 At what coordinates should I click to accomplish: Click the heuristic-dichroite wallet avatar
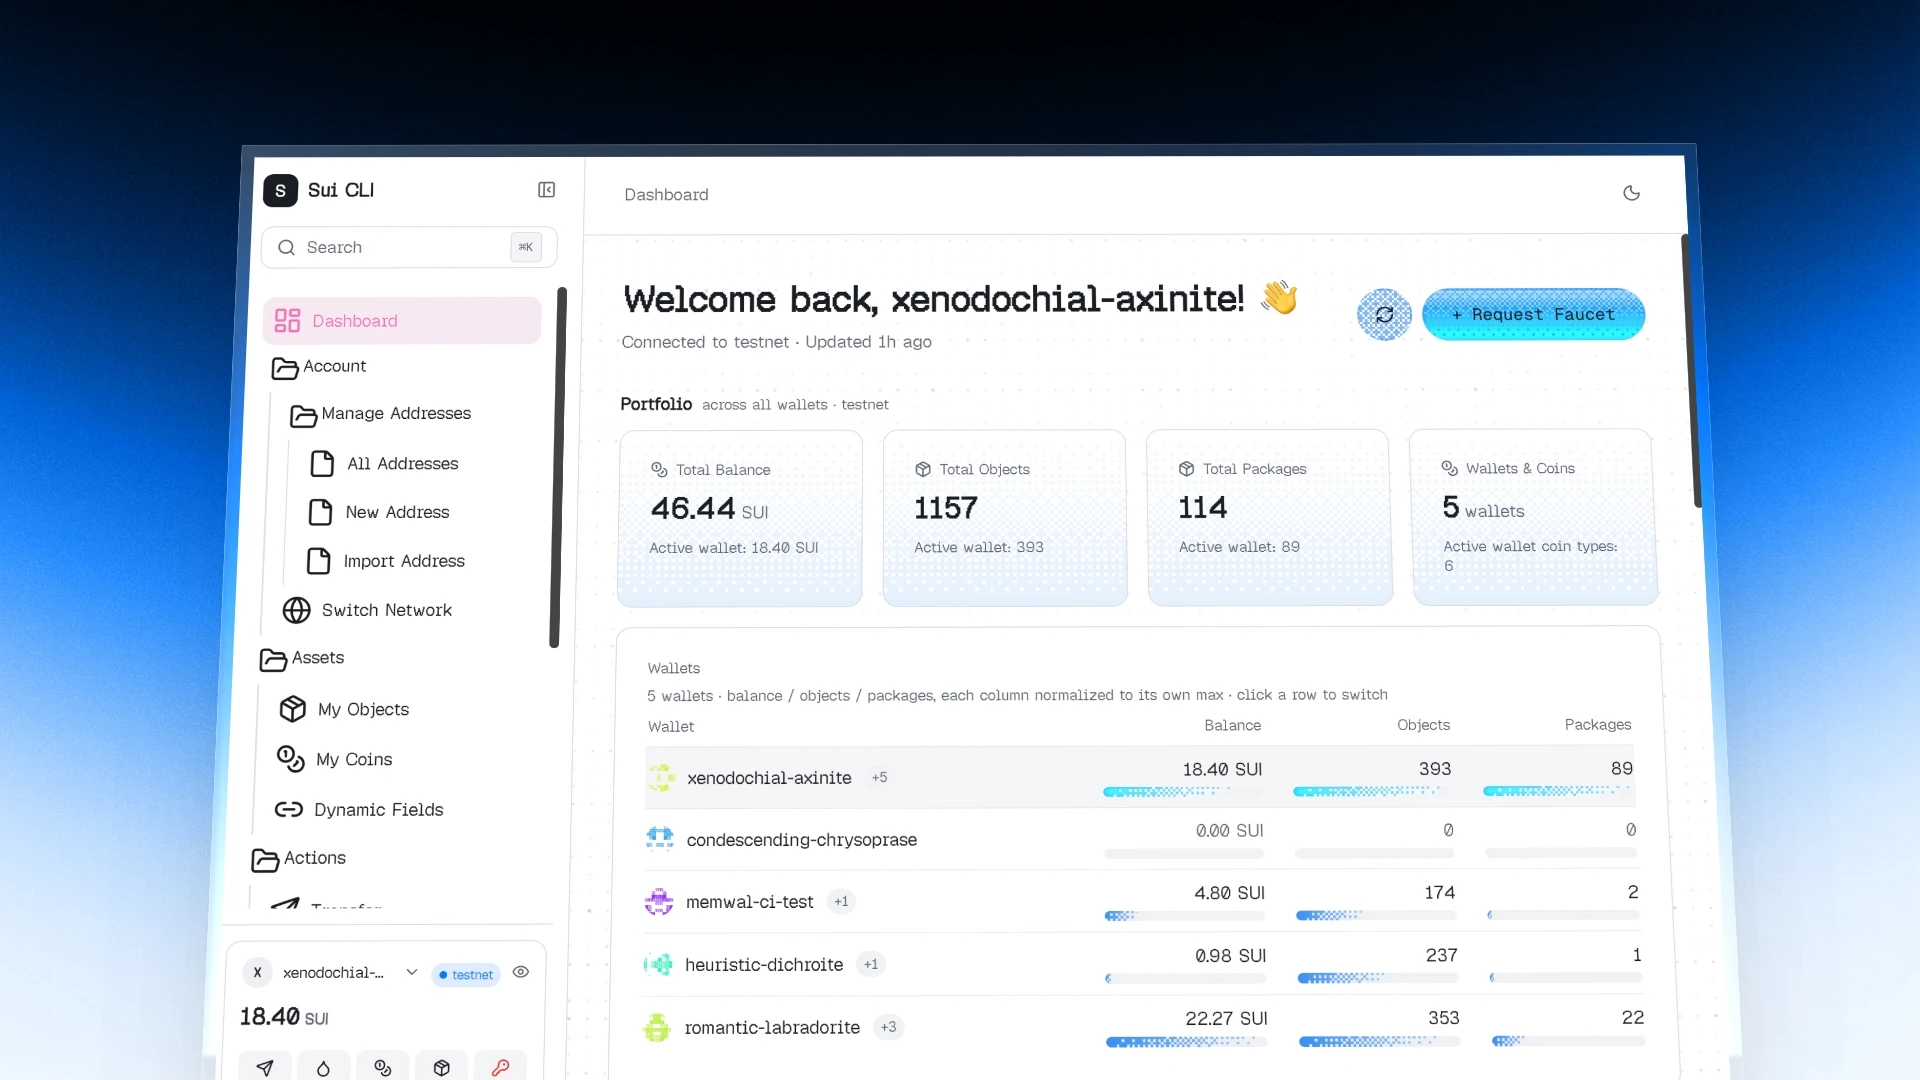(x=658, y=964)
